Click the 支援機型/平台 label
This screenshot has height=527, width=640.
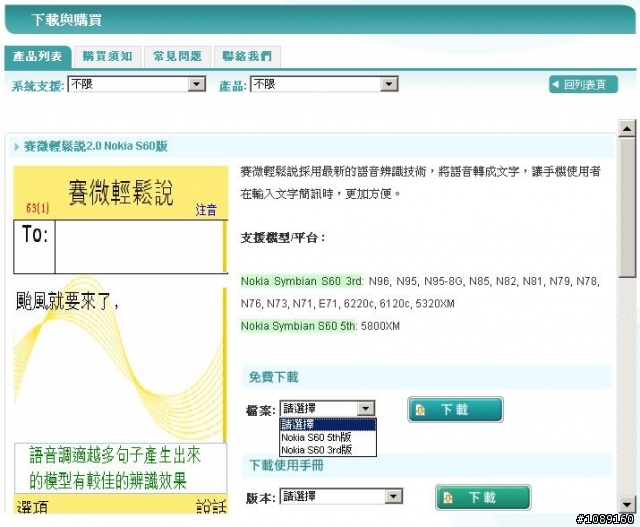point(282,238)
